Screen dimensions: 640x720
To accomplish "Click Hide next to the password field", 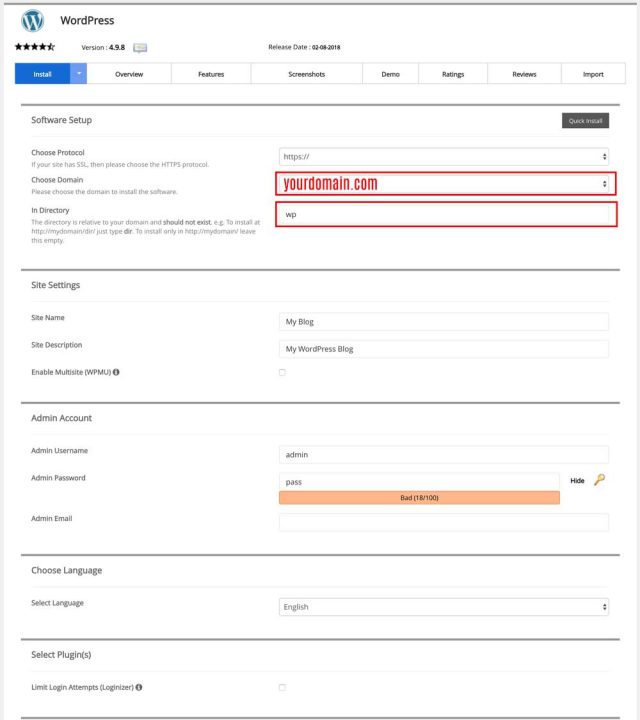I will 577,480.
